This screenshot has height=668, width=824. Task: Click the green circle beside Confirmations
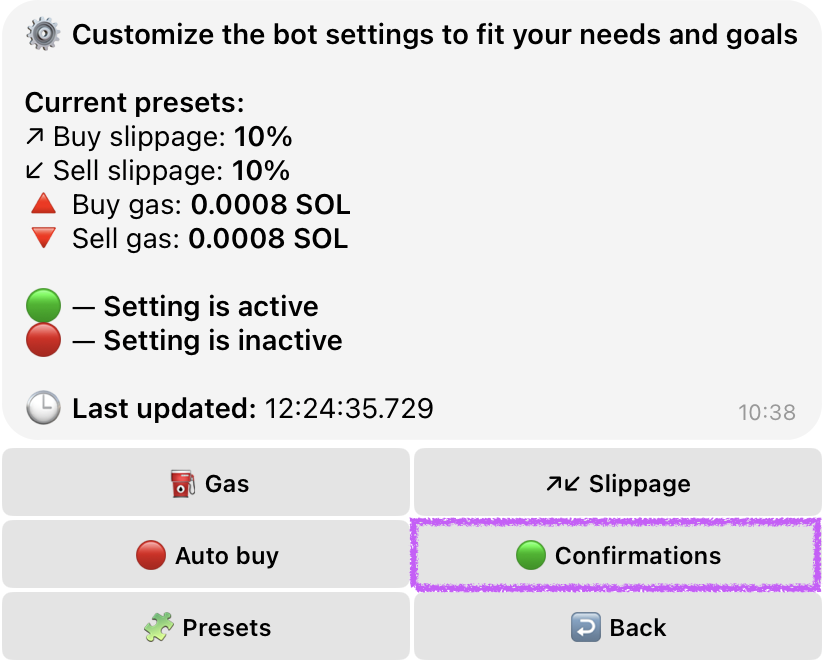click(531, 555)
